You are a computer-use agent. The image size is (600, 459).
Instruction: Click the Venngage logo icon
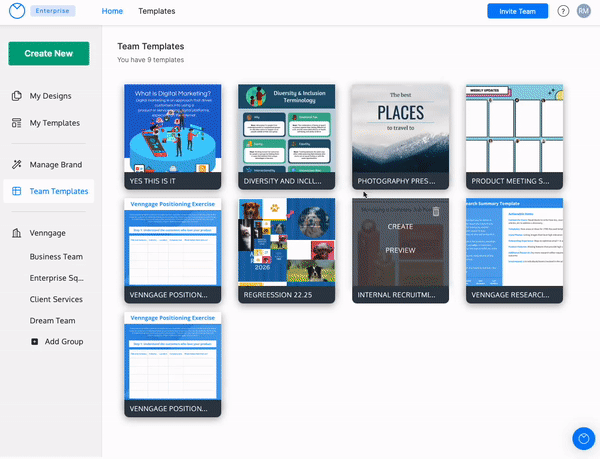click(x=17, y=11)
